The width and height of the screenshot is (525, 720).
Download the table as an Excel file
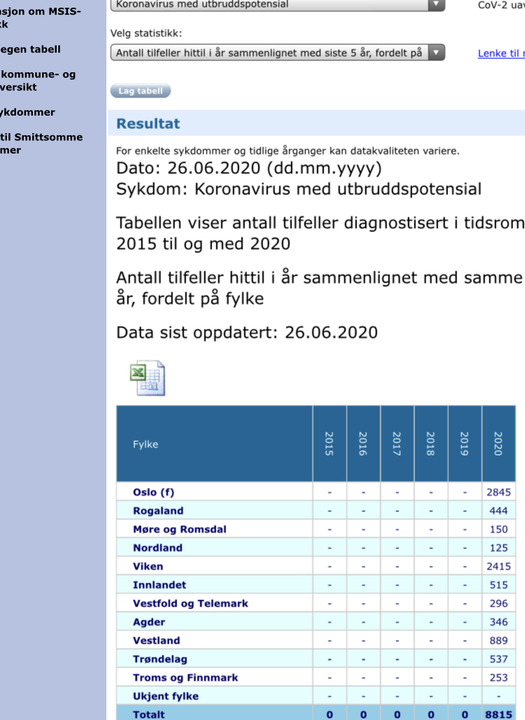[x=147, y=378]
